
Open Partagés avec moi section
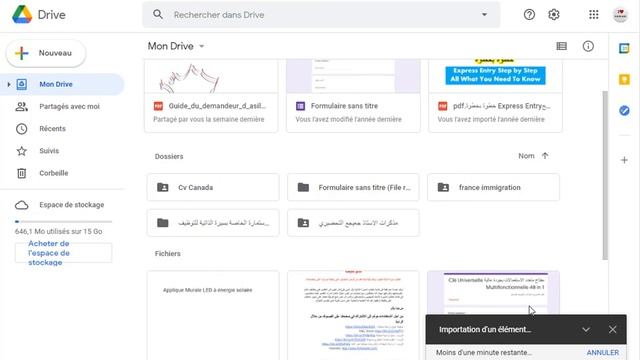click(62, 107)
